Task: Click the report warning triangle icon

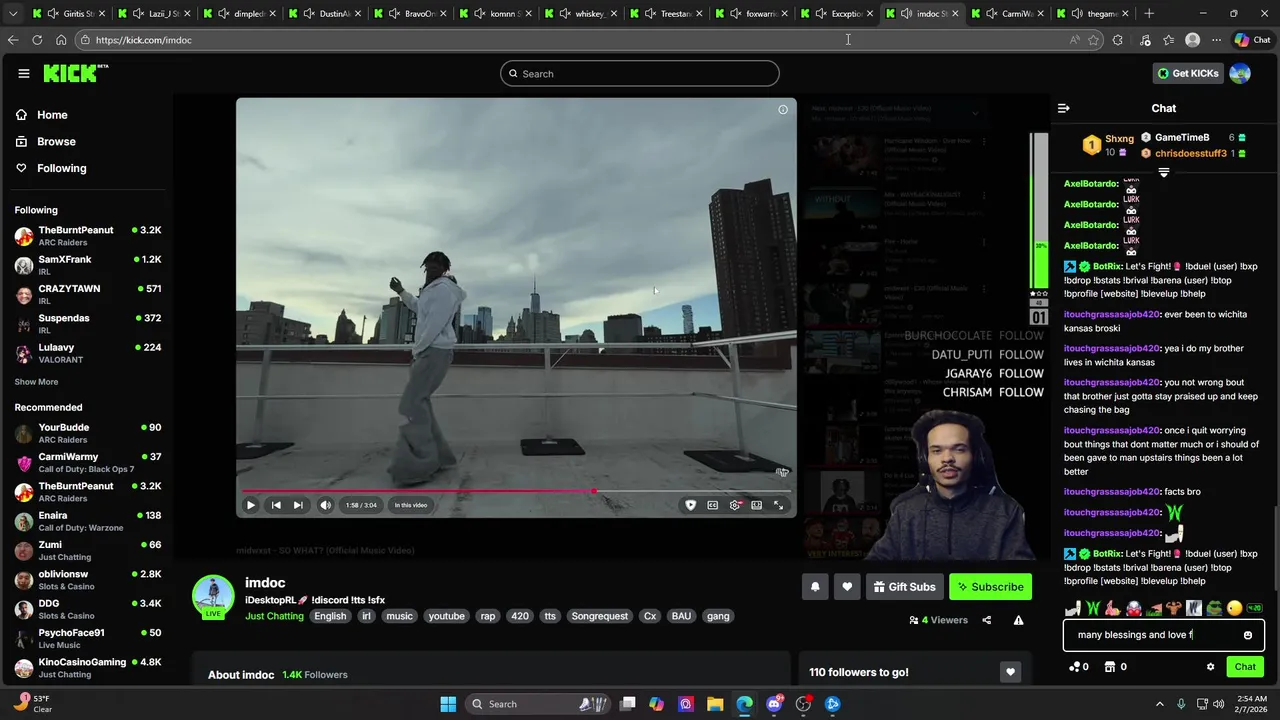Action: click(x=1018, y=620)
